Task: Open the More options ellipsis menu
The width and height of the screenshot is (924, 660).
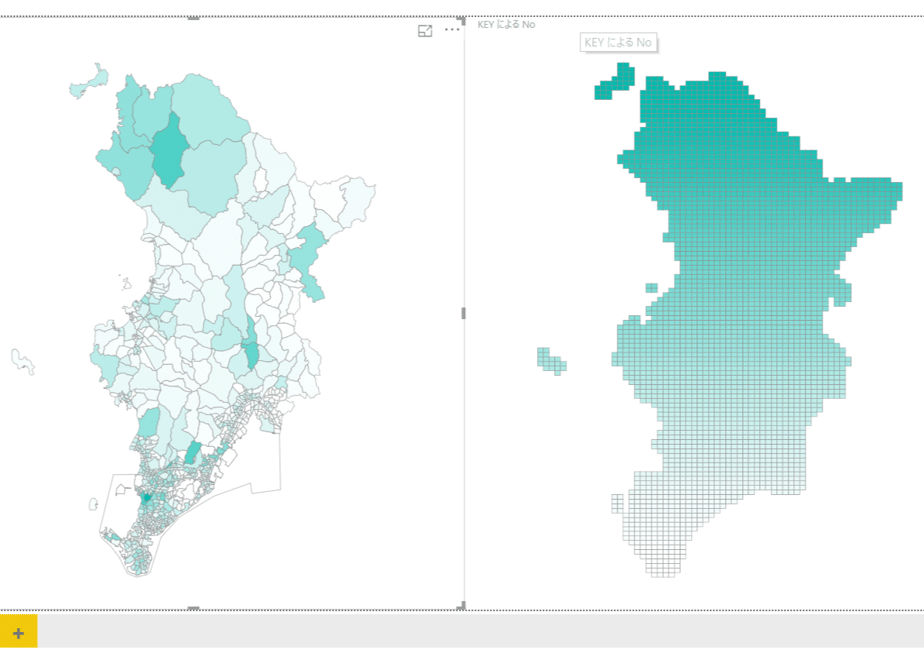Action: pos(452,29)
